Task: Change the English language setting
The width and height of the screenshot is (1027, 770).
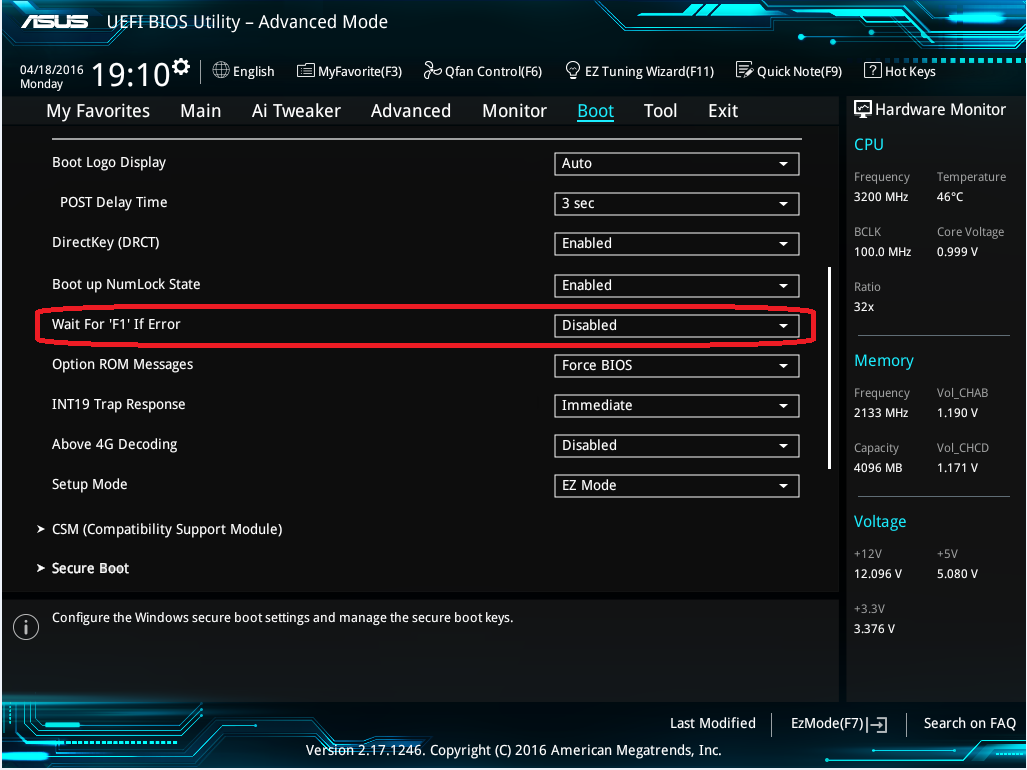Action: (243, 70)
